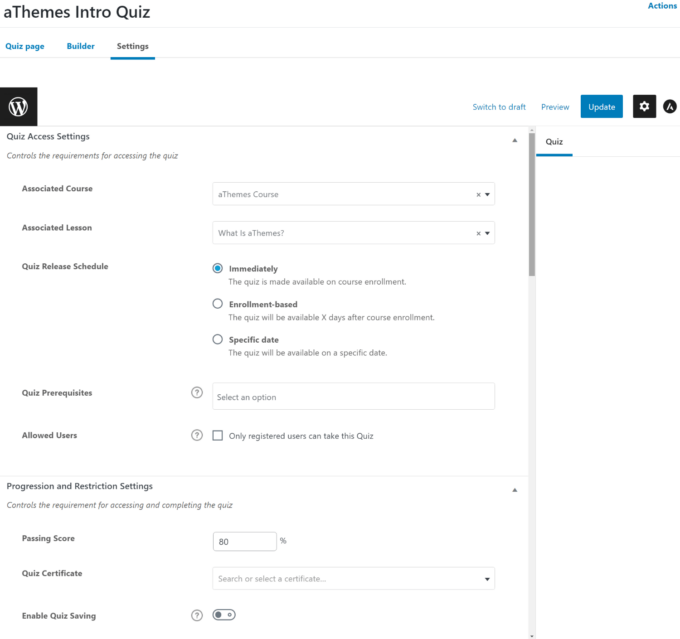Switch to Quiz page tab
This screenshot has width=680, height=639.
[x=25, y=46]
